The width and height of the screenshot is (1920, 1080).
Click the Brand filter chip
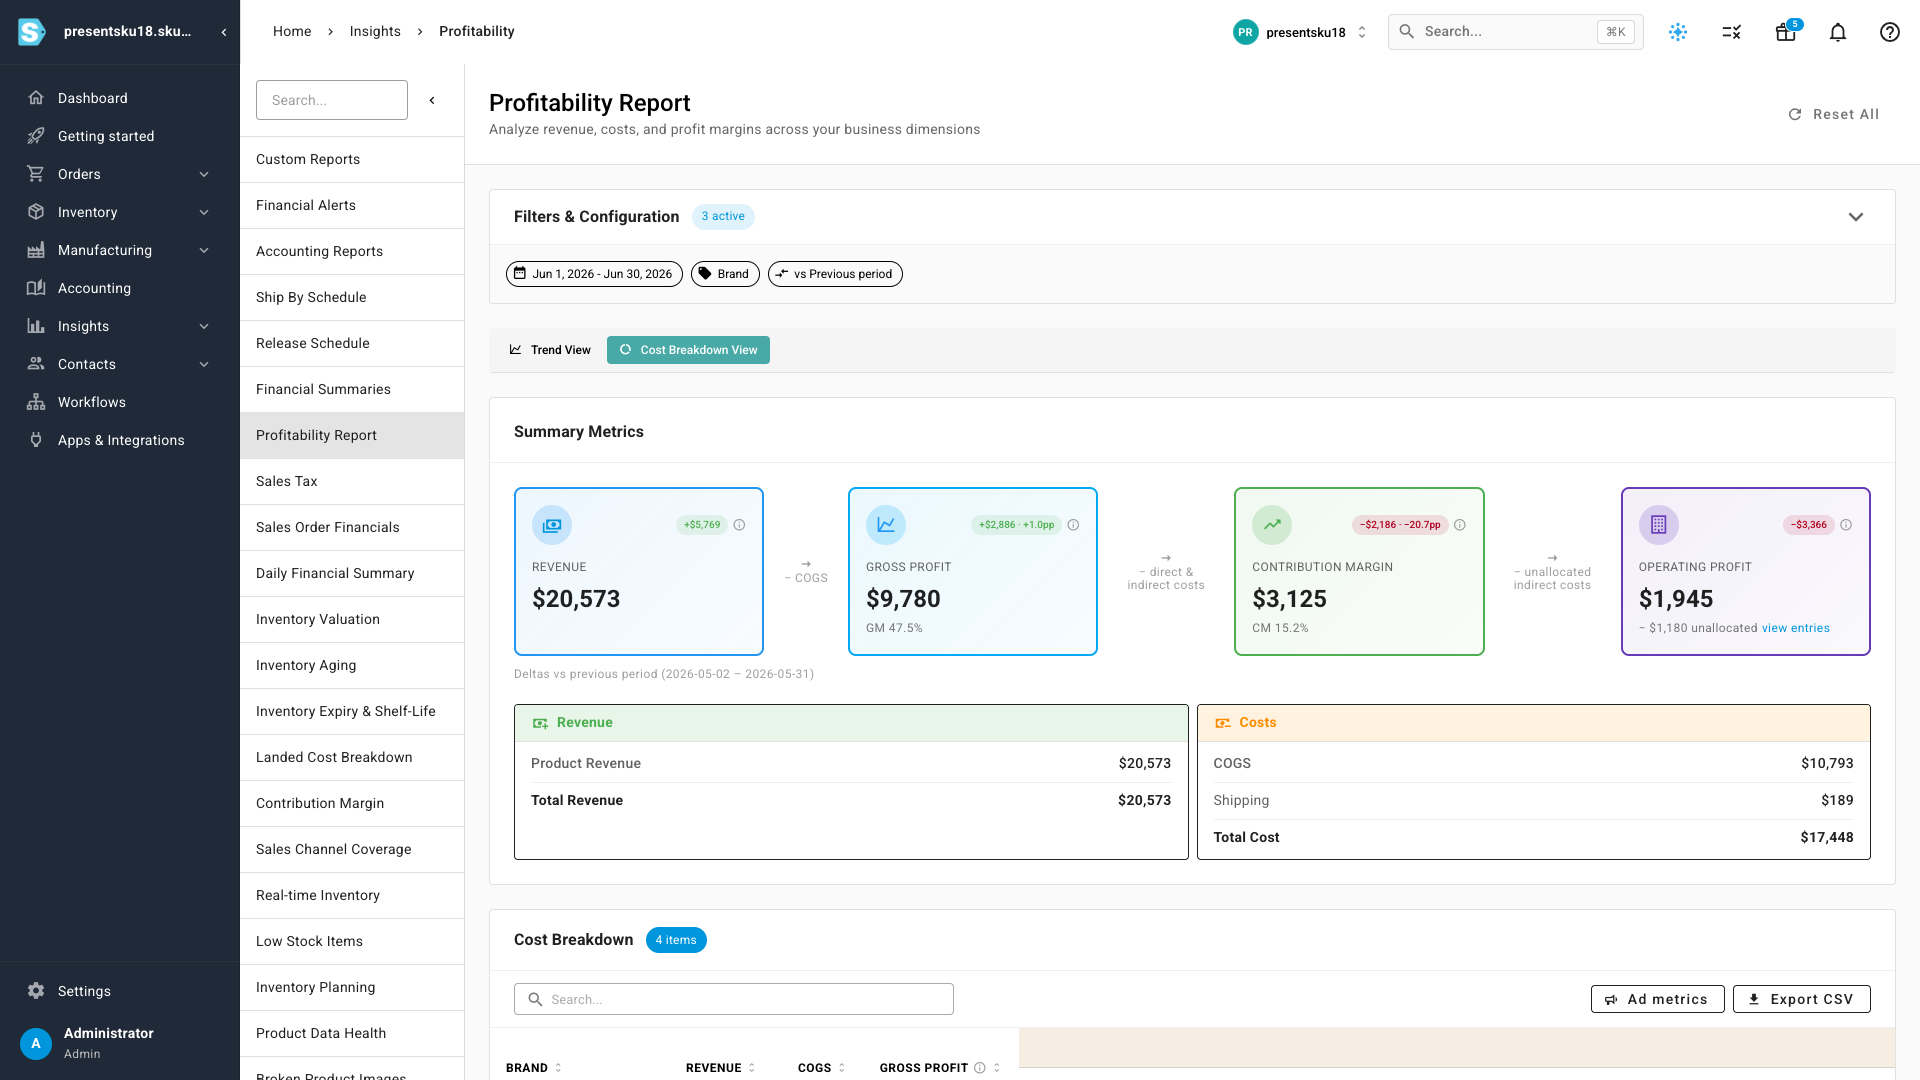coord(725,274)
